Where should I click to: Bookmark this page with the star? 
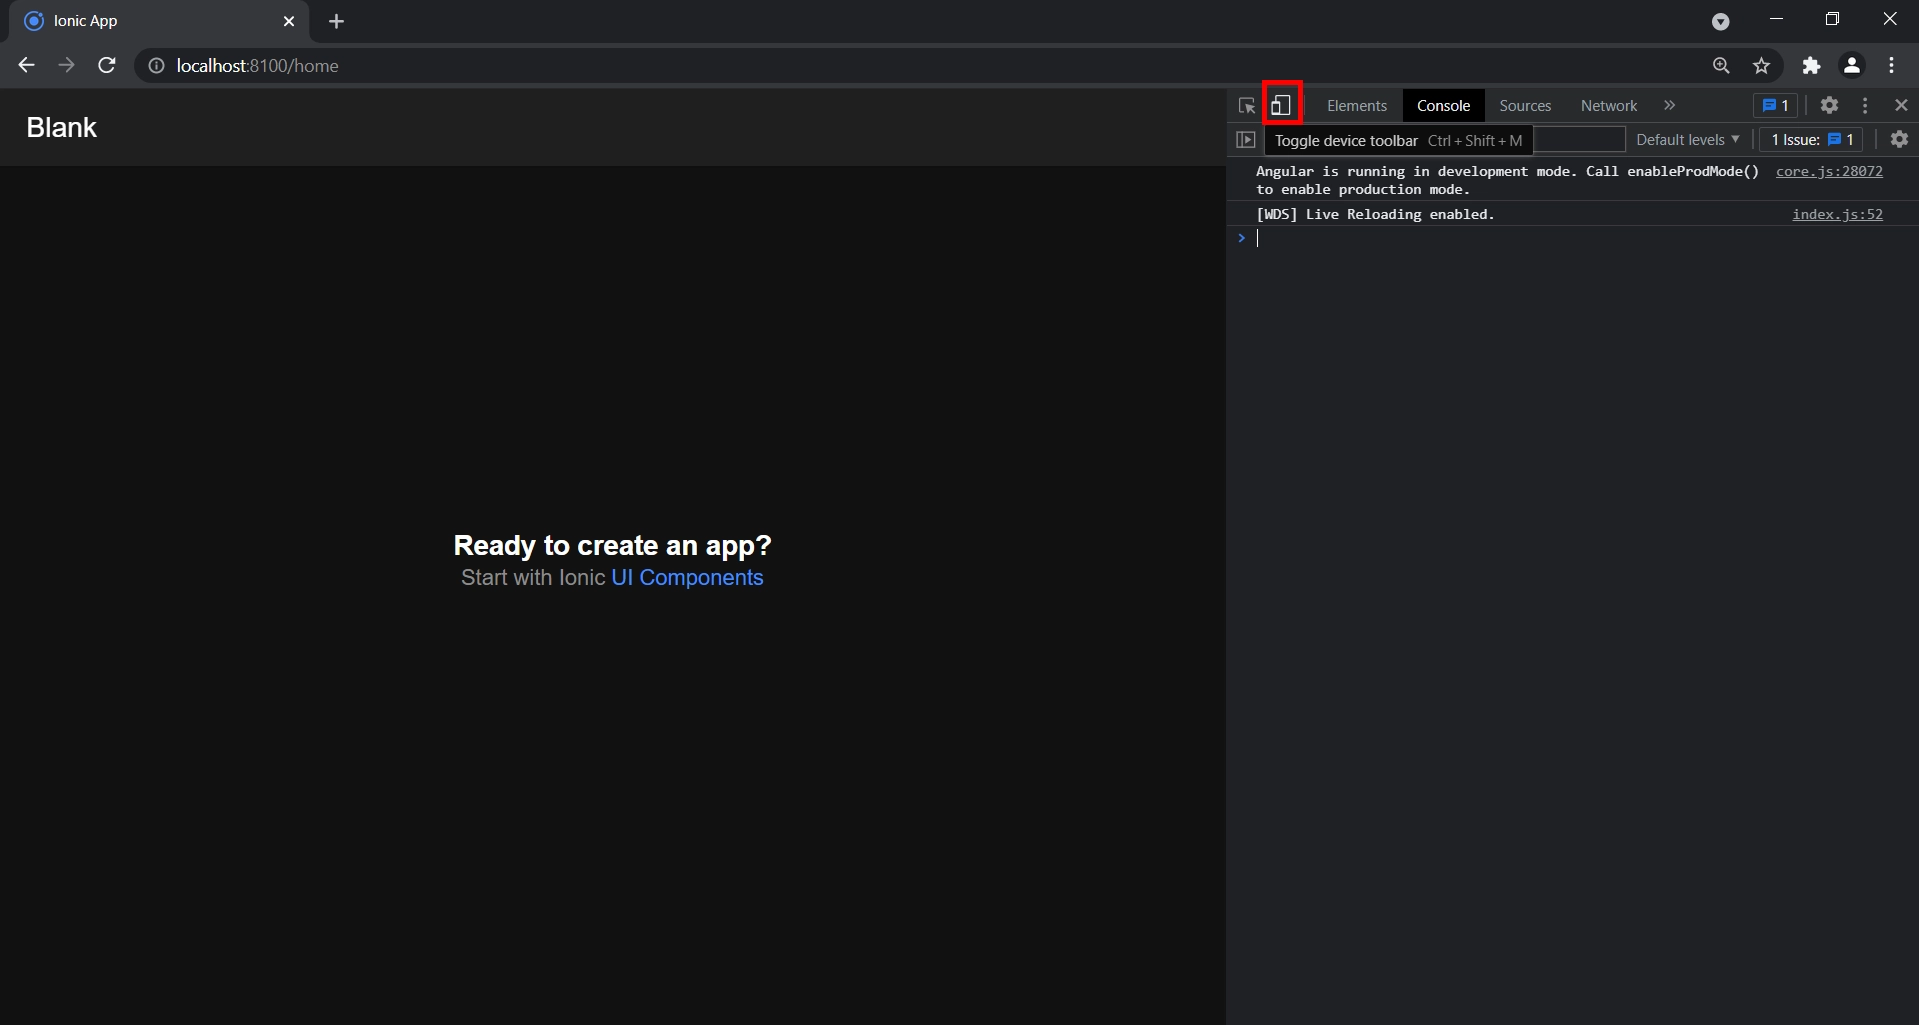tap(1762, 65)
